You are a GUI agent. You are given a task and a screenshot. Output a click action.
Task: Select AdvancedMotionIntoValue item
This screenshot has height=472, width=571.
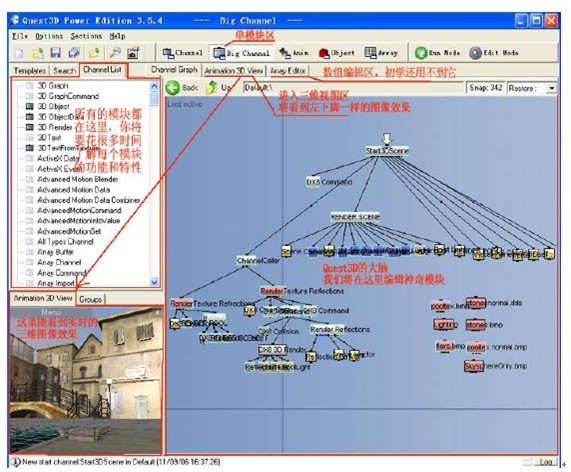[x=78, y=221]
